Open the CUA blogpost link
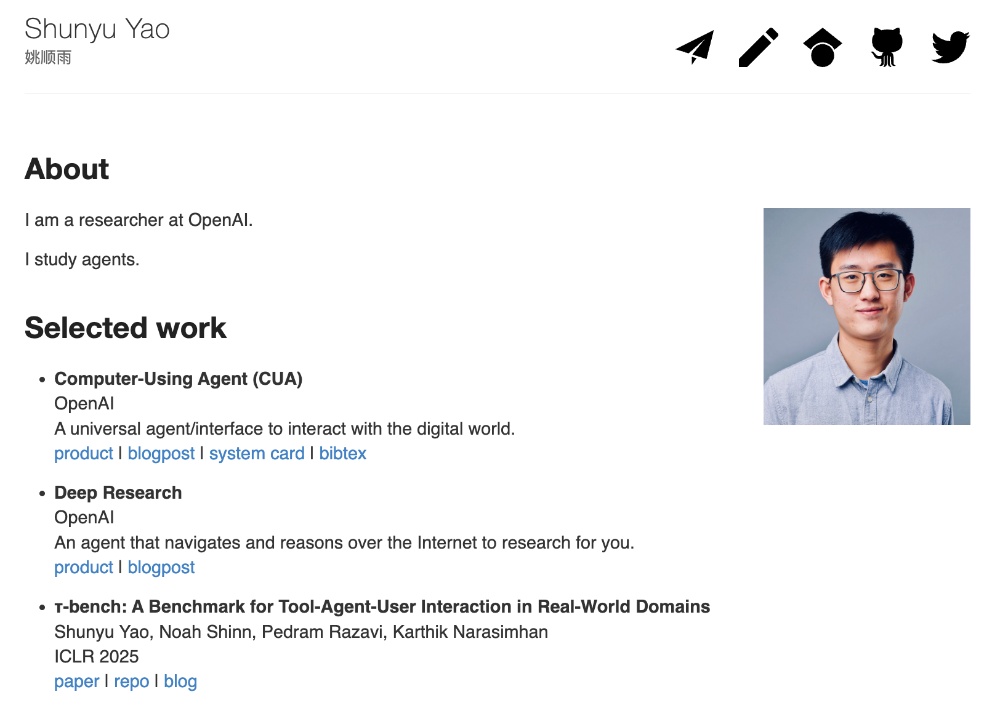The width and height of the screenshot is (1000, 708). pyautogui.click(x=161, y=453)
